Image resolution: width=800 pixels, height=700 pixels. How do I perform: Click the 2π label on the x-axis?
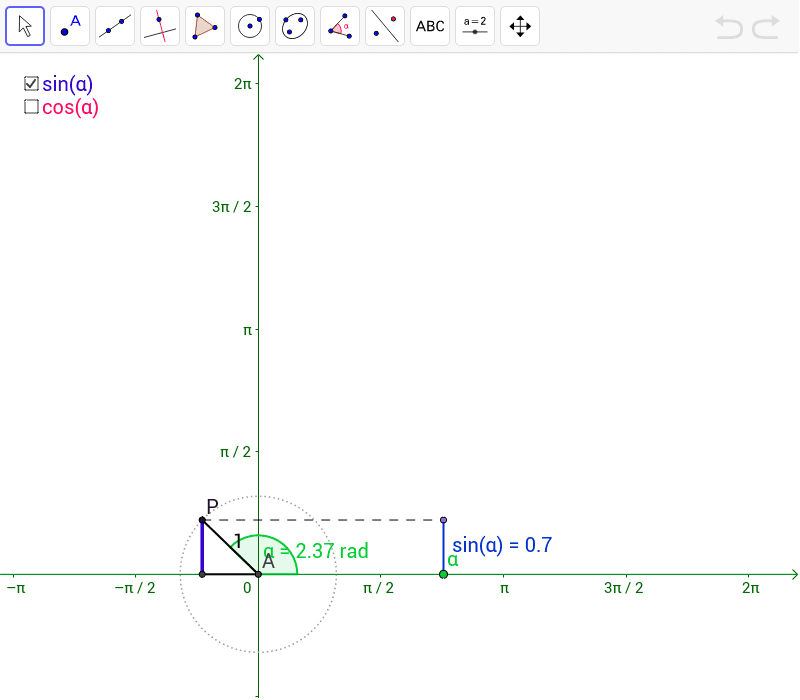(751, 588)
